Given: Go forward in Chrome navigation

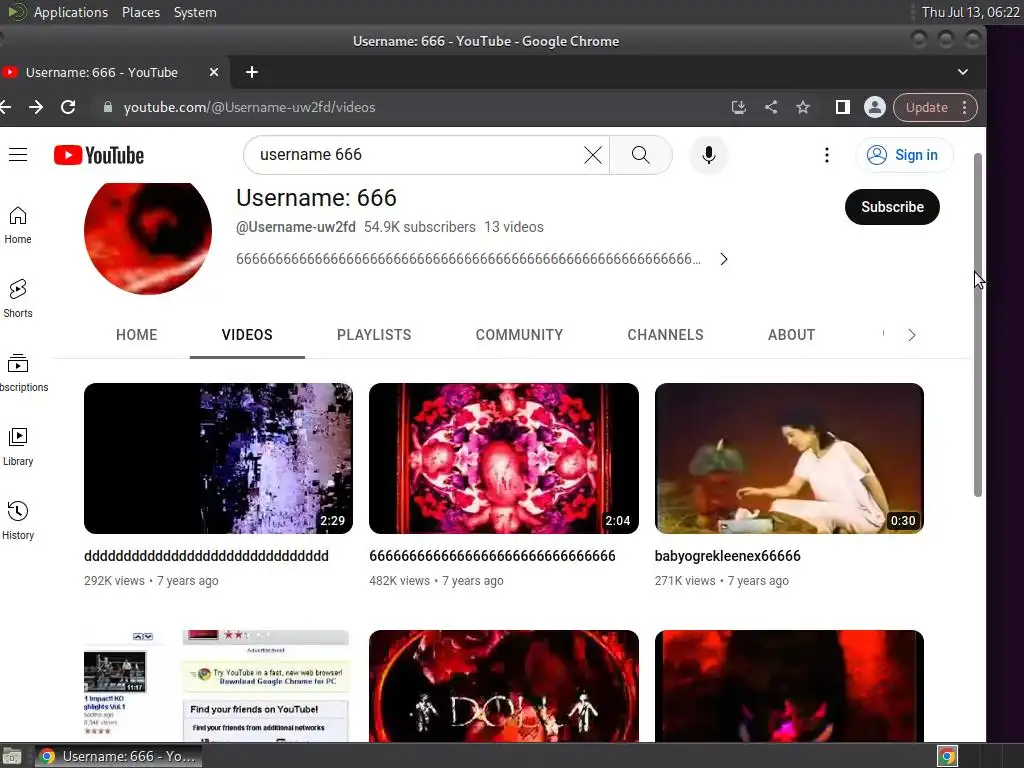Looking at the screenshot, I should click(x=36, y=107).
